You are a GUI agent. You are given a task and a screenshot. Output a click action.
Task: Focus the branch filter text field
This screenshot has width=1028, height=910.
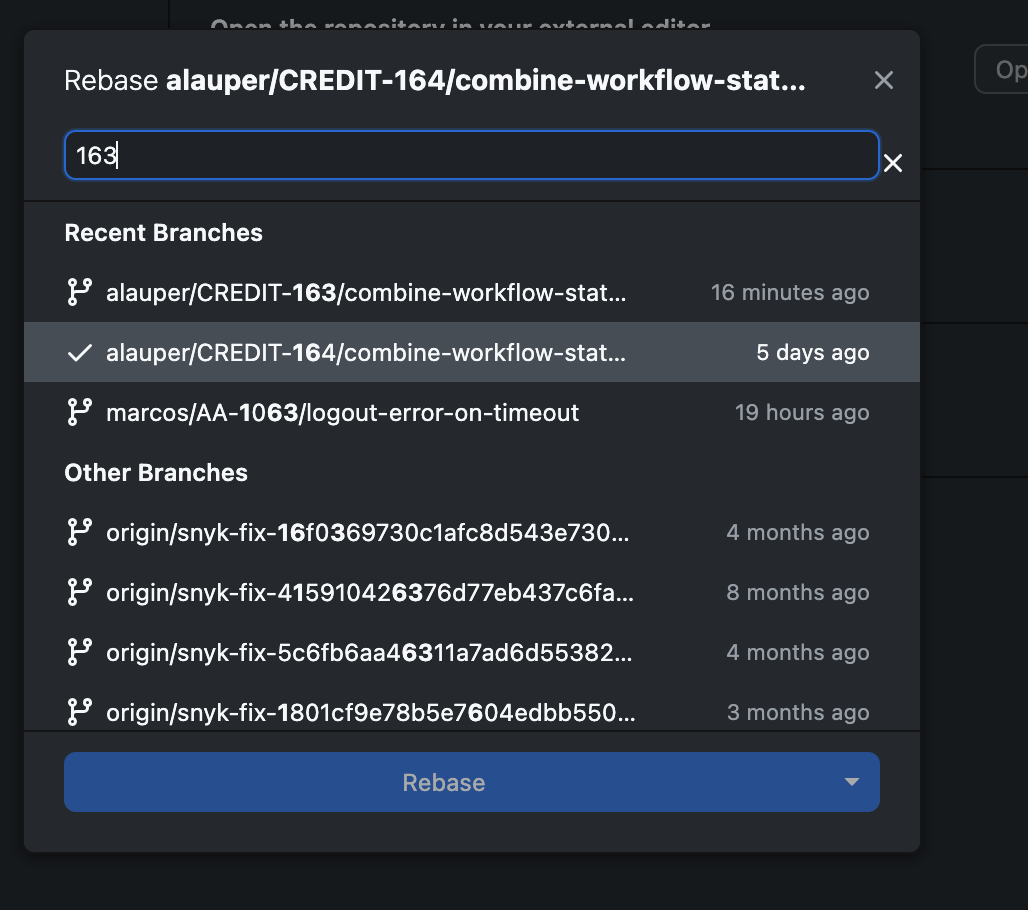(471, 155)
